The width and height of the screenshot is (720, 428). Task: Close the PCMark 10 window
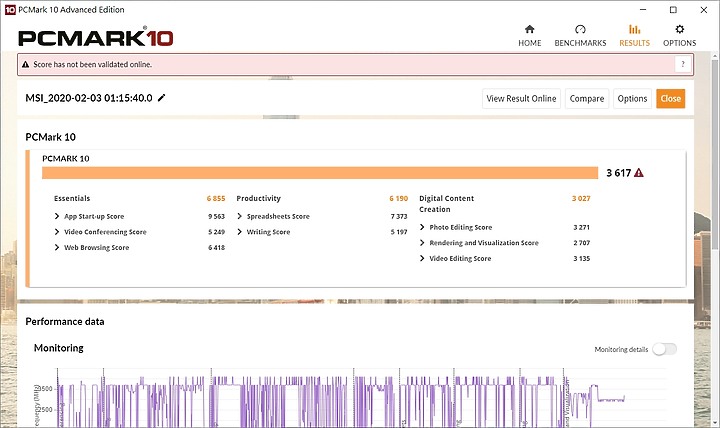click(703, 10)
